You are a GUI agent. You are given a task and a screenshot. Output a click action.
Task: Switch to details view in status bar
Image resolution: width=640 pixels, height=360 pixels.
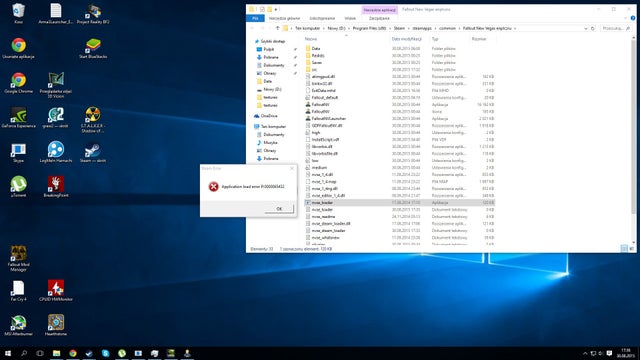point(624,248)
